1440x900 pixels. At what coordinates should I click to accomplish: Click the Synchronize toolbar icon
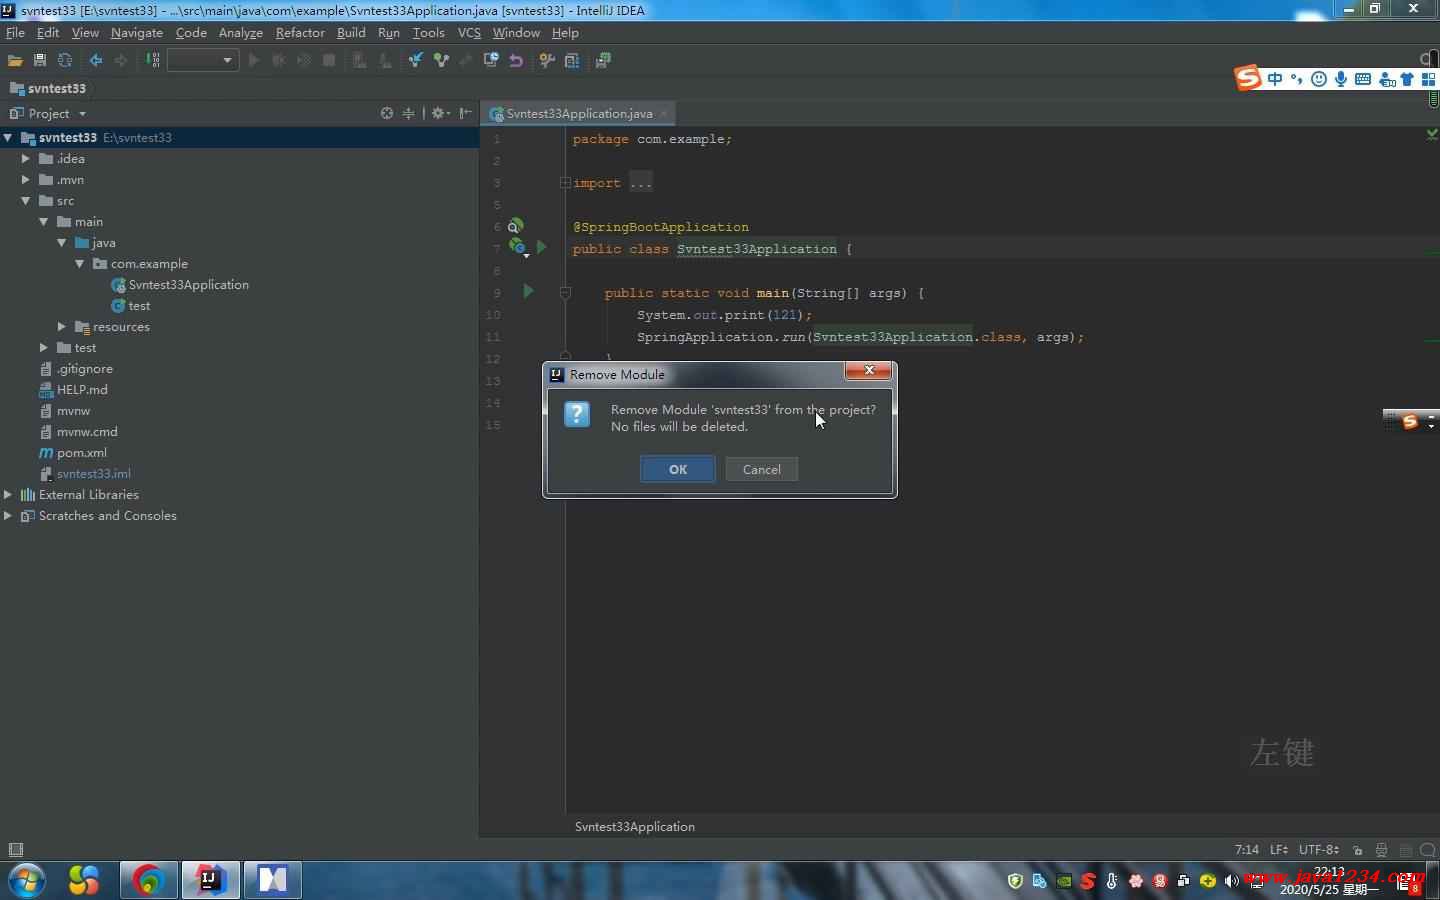[x=65, y=60]
